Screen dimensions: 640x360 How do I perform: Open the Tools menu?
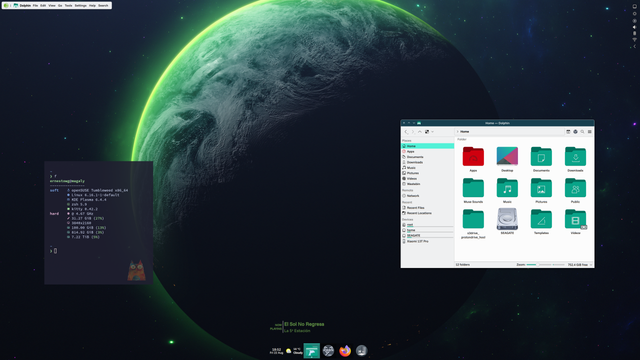(69, 6)
